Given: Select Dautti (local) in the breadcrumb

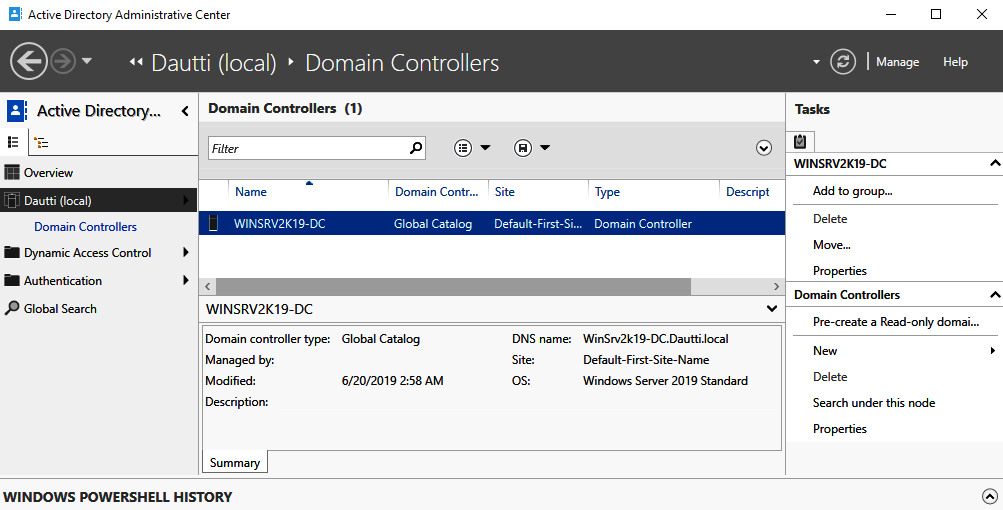Looking at the screenshot, I should click(214, 63).
